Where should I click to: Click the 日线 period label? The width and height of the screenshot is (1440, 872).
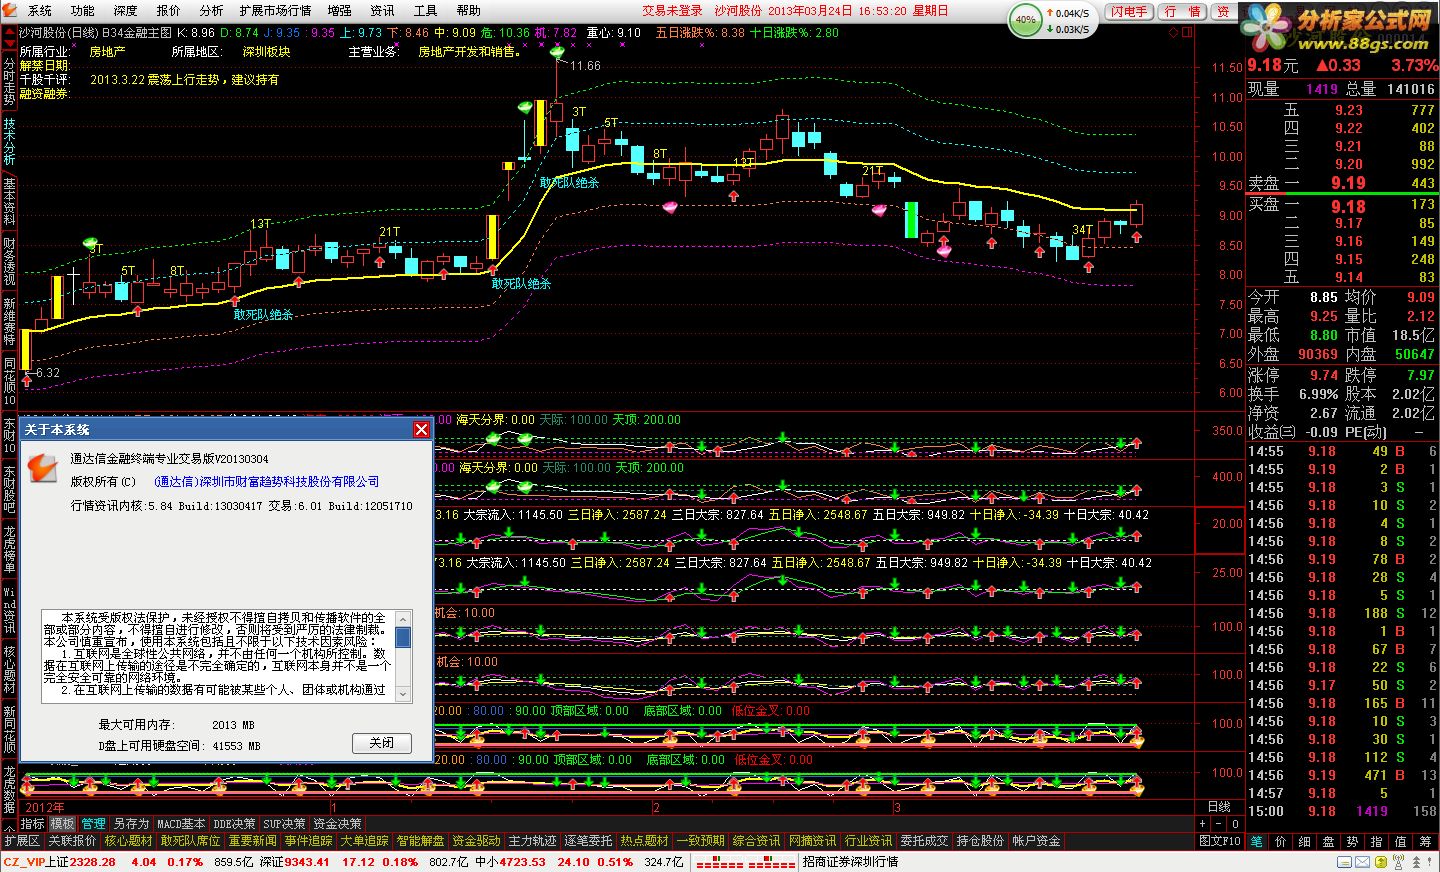1218,807
